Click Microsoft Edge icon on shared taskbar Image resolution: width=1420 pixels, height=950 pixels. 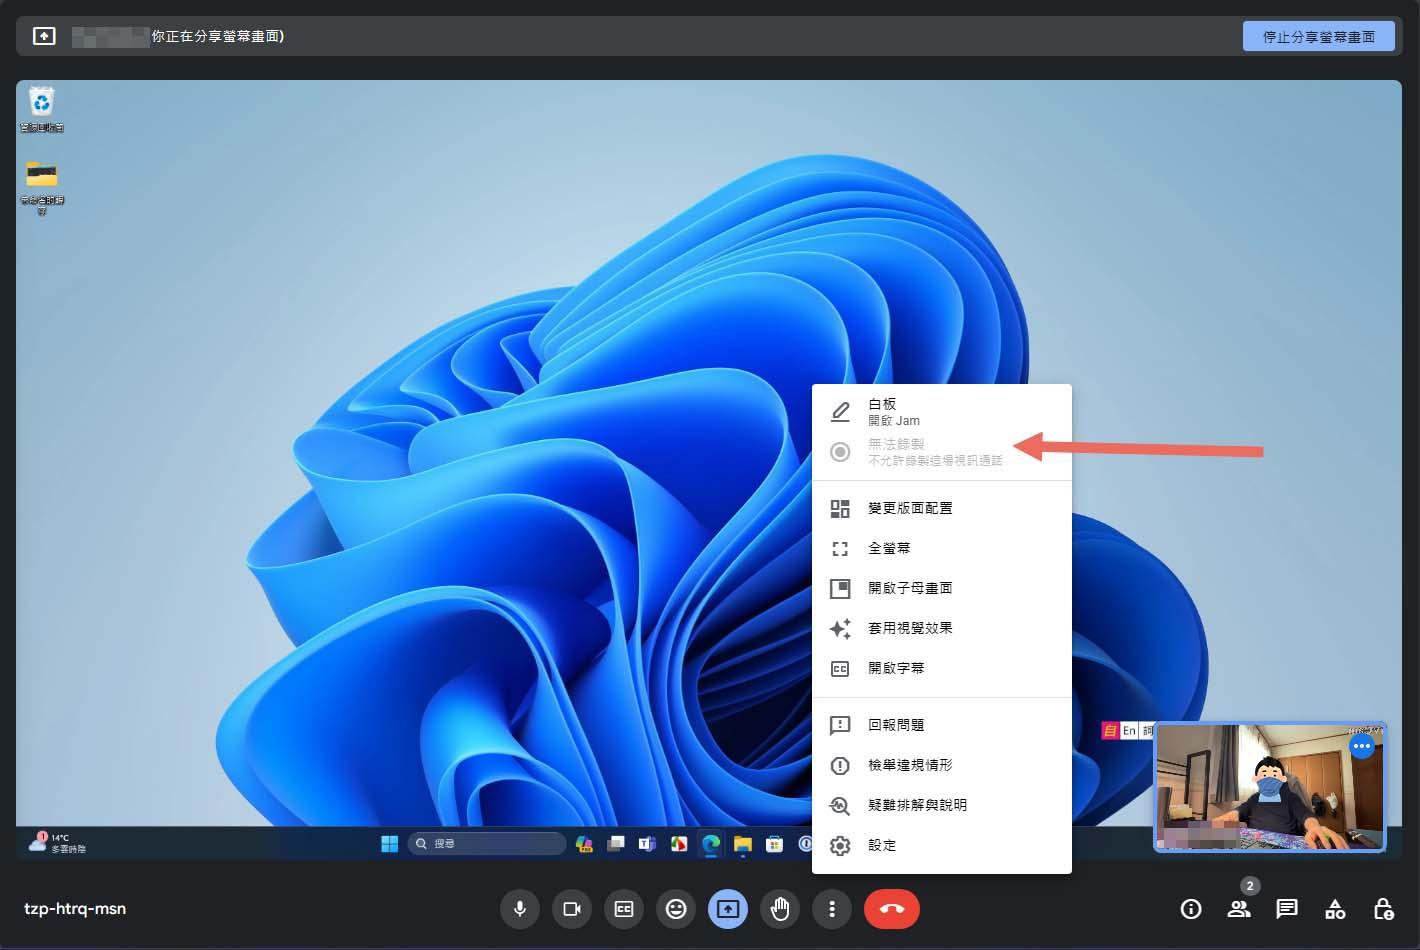[x=711, y=844]
